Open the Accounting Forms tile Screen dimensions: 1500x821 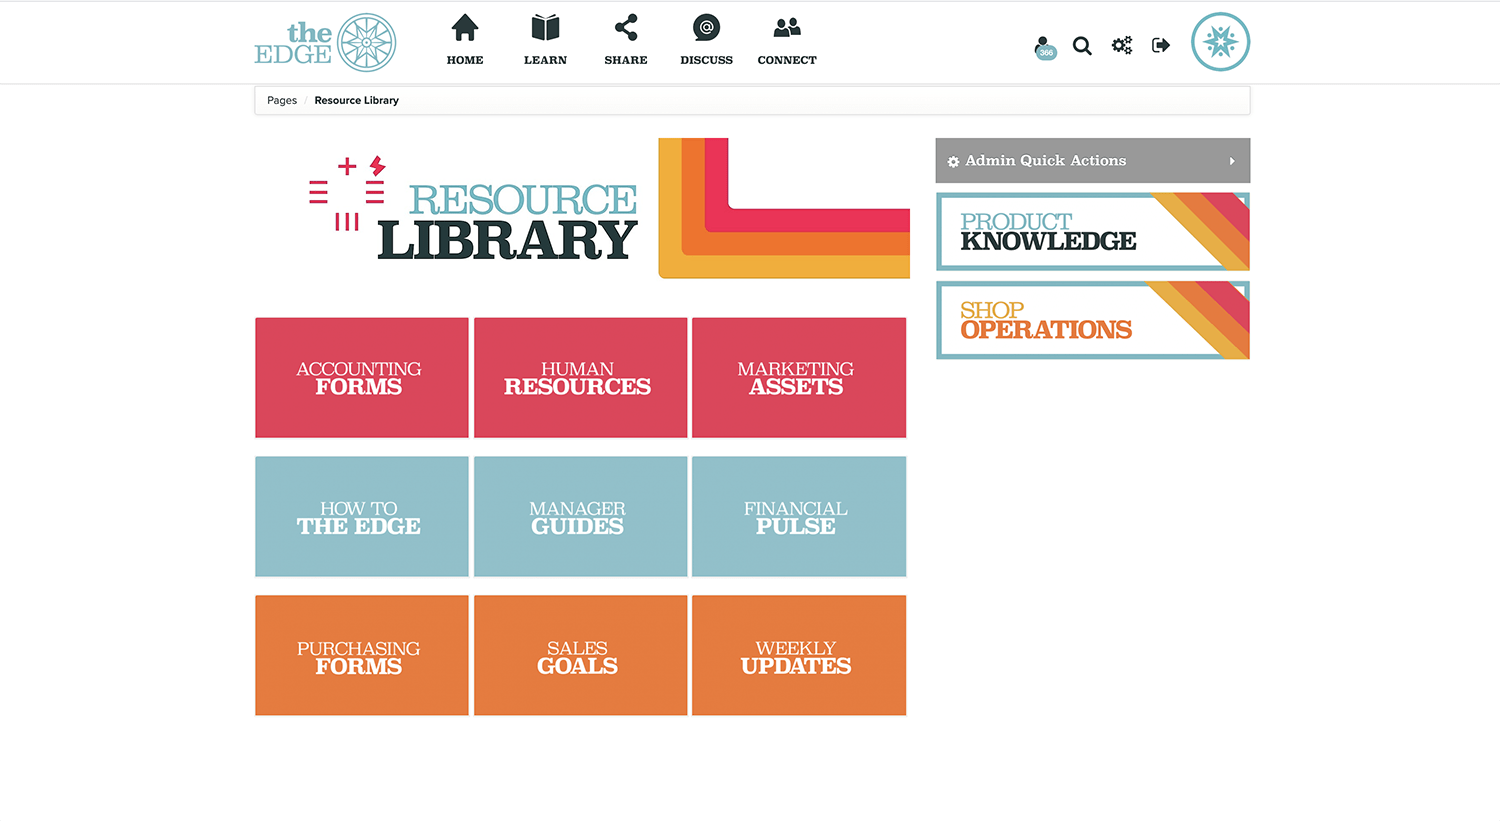[x=361, y=378]
